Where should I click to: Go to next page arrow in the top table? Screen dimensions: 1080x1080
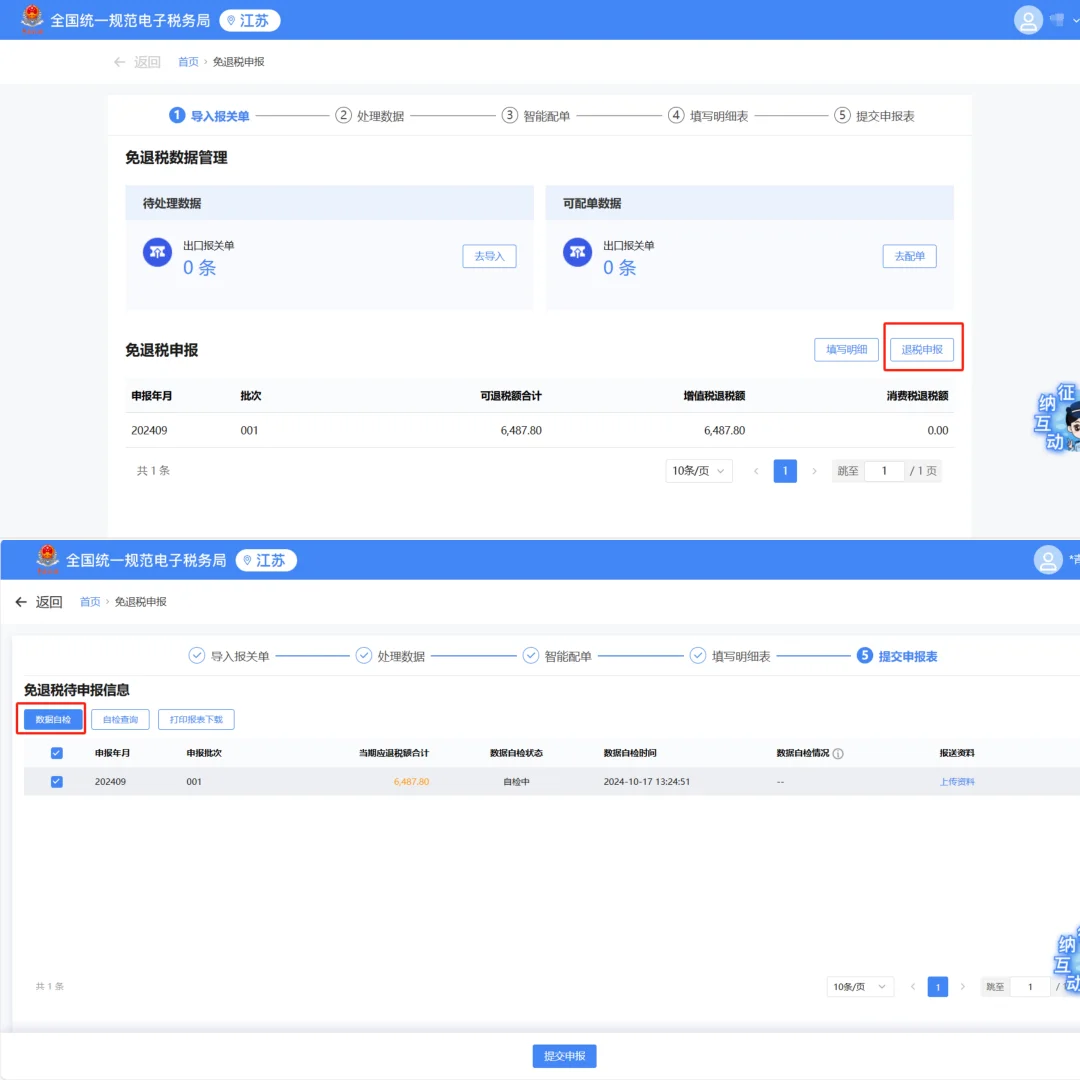tap(814, 471)
